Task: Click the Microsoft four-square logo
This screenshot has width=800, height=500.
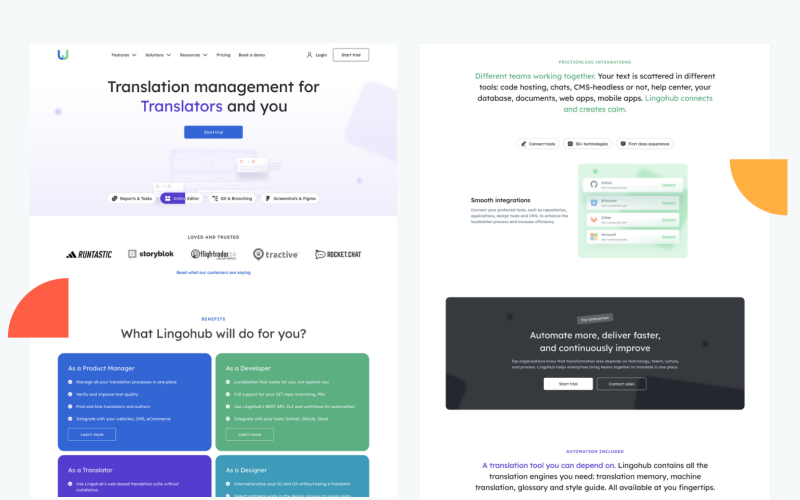Action: point(593,237)
